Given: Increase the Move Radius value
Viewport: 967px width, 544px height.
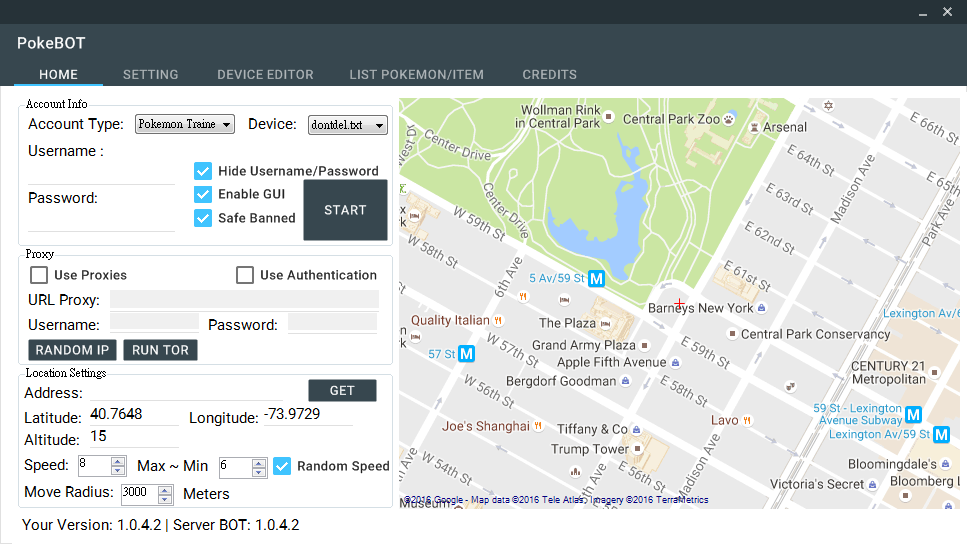Looking at the screenshot, I should 165,490.
